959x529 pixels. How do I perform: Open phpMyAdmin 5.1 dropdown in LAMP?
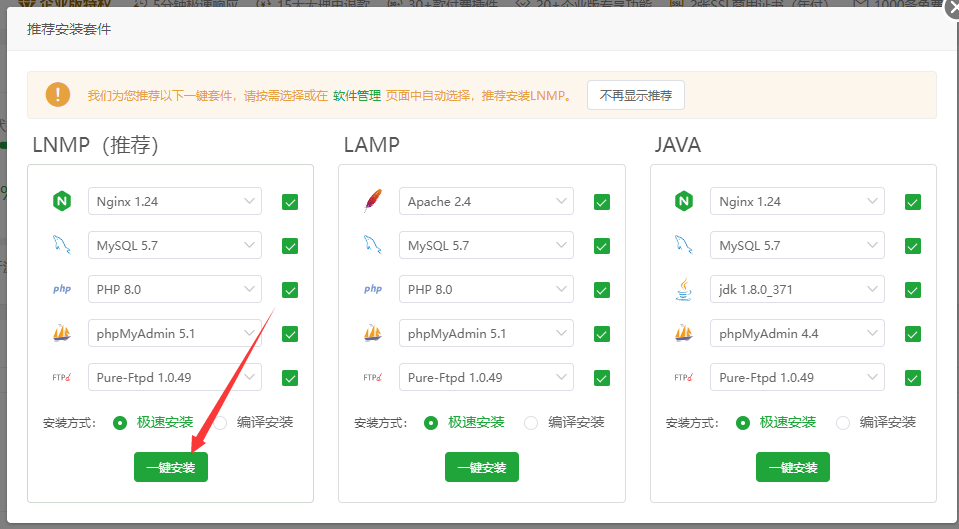pos(486,333)
